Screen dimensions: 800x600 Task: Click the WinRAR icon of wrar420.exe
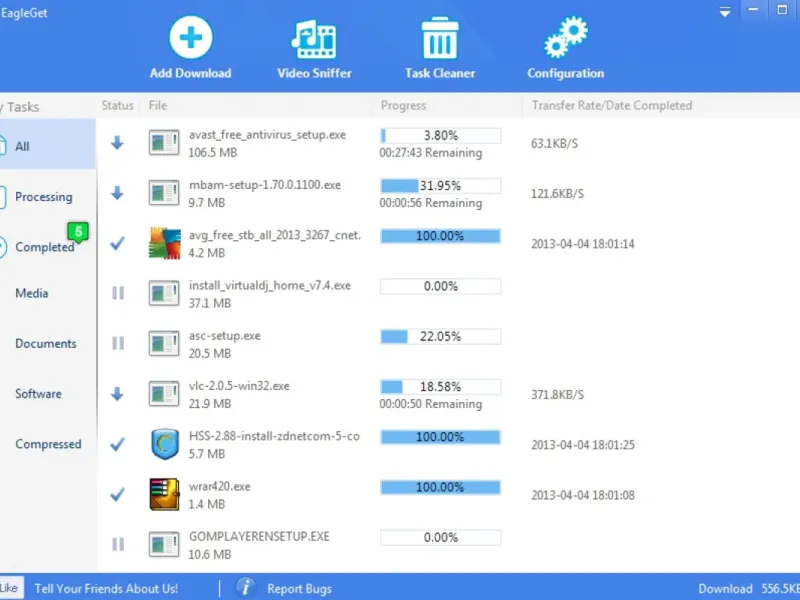(164, 494)
